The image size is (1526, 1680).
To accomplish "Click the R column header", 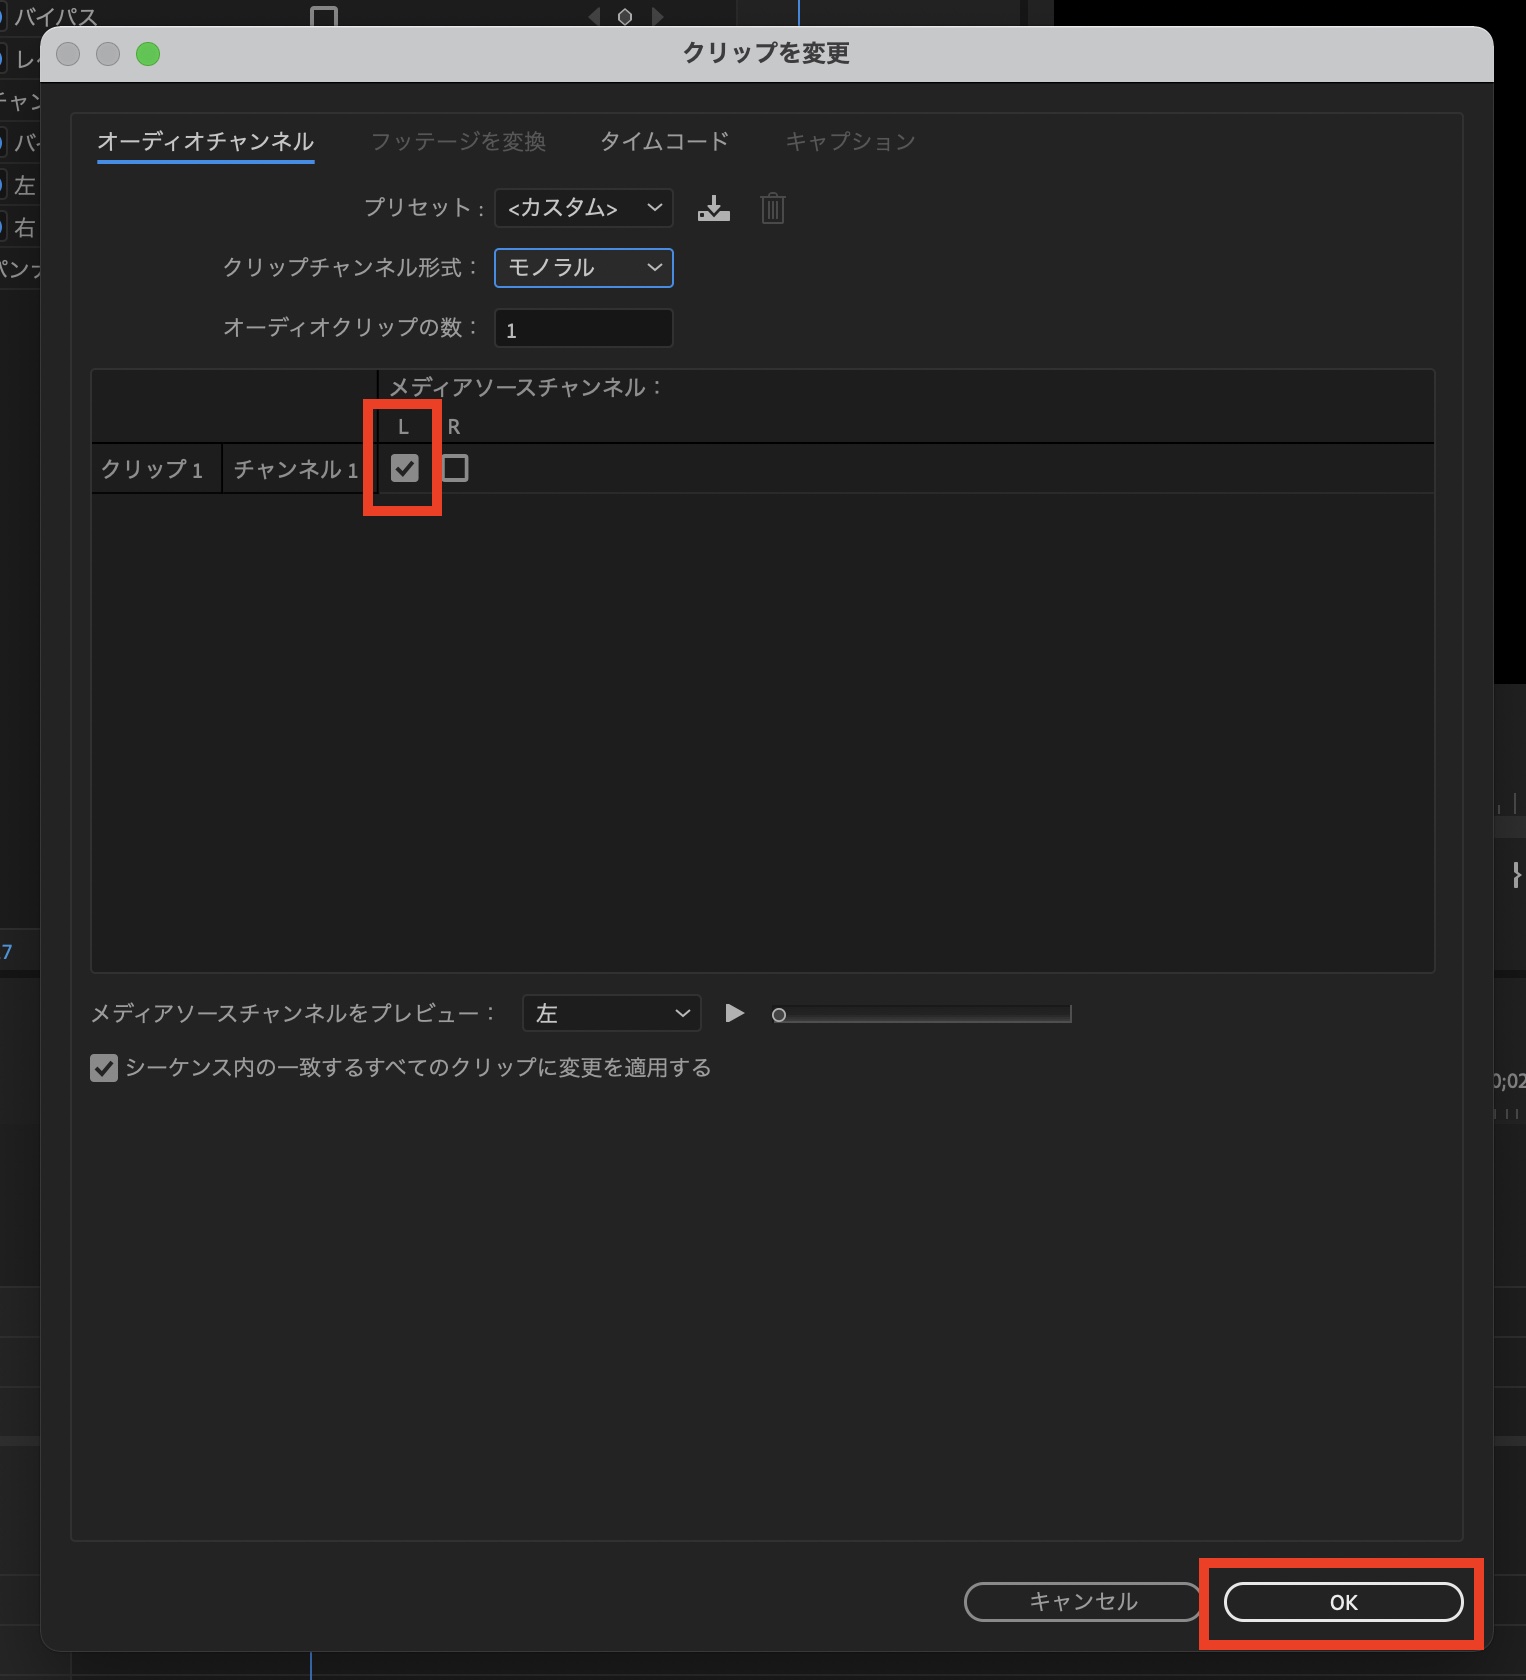I will [x=453, y=427].
